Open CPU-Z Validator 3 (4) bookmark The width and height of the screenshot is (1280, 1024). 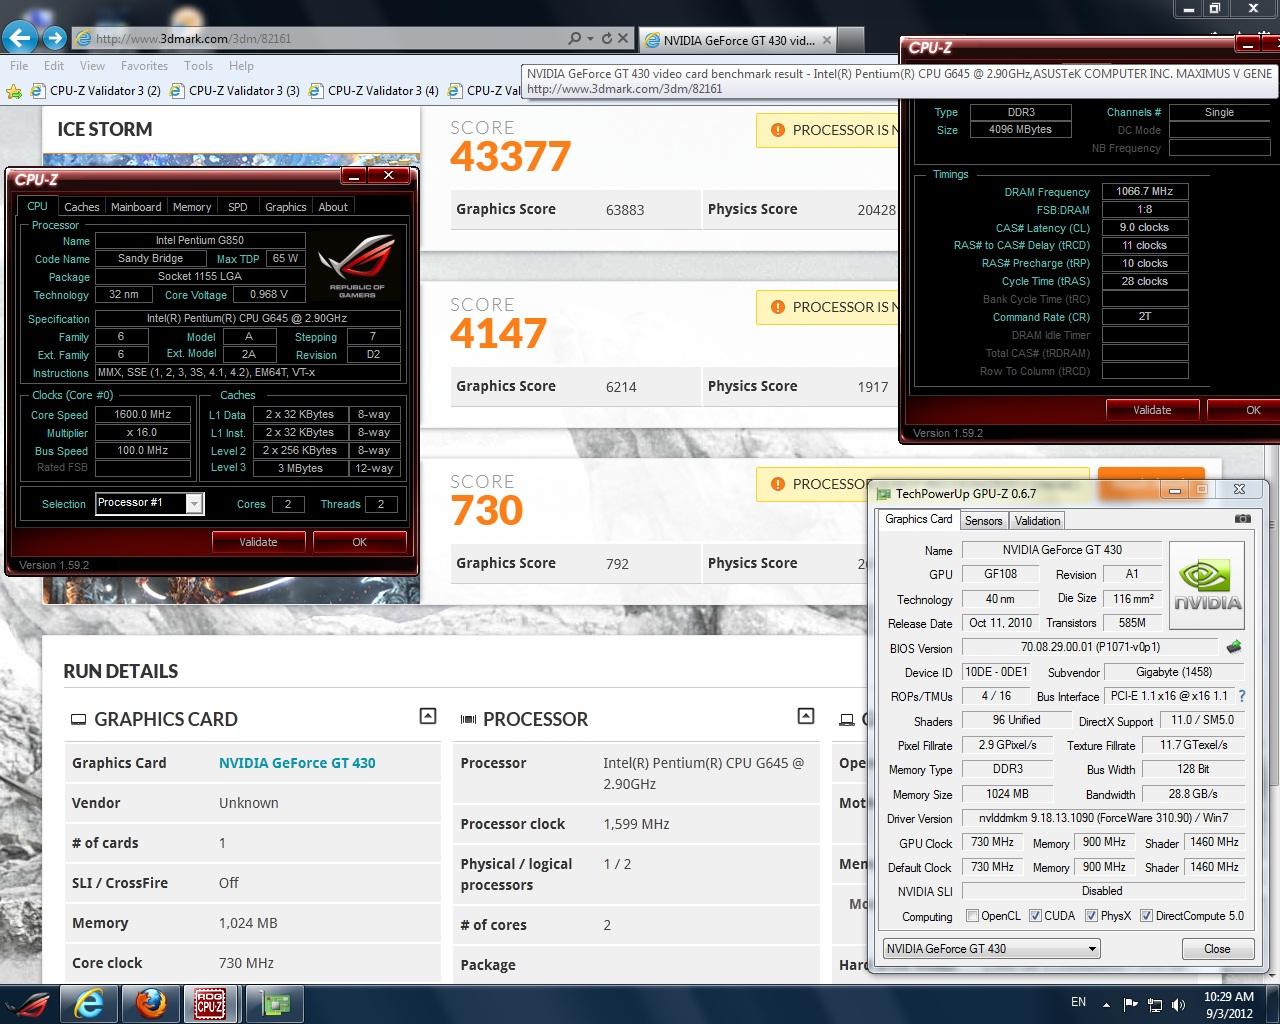tap(373, 91)
